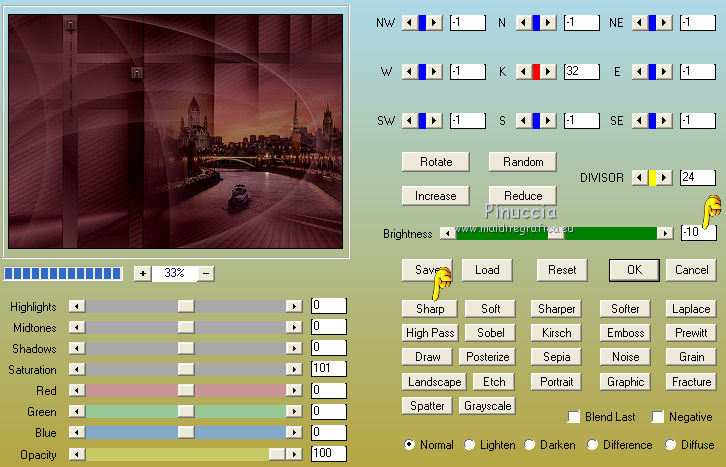Click the Highlights slider thumb
This screenshot has width=726, height=467.
click(186, 306)
